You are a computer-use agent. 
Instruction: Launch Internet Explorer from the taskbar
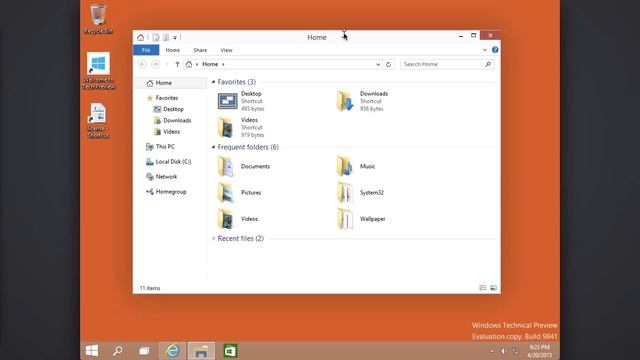[x=173, y=351]
